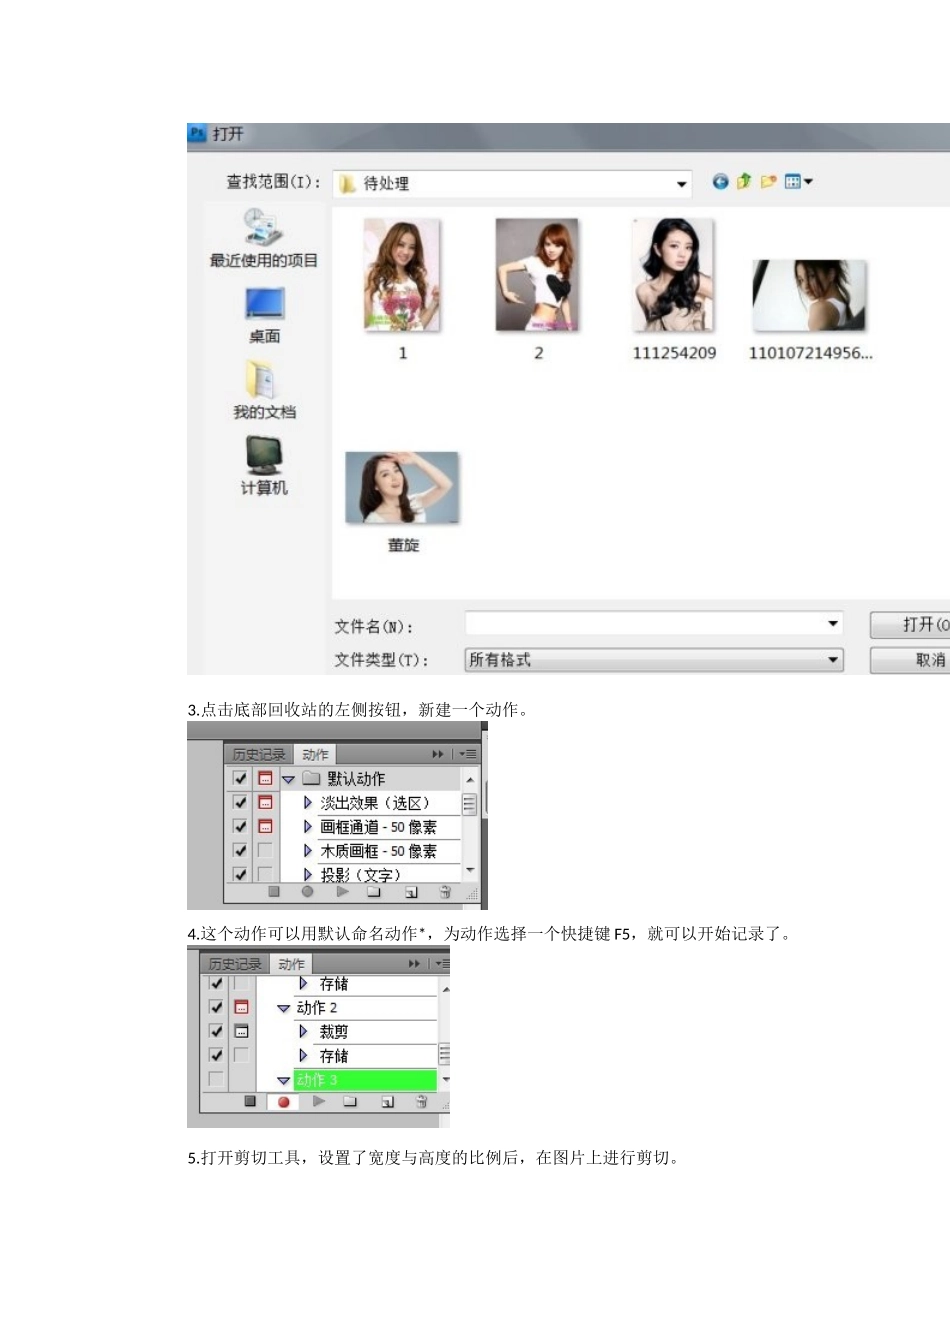Open 计算机 in the places sidebar
Viewport: 950px width, 1344px height.
pyautogui.click(x=264, y=467)
